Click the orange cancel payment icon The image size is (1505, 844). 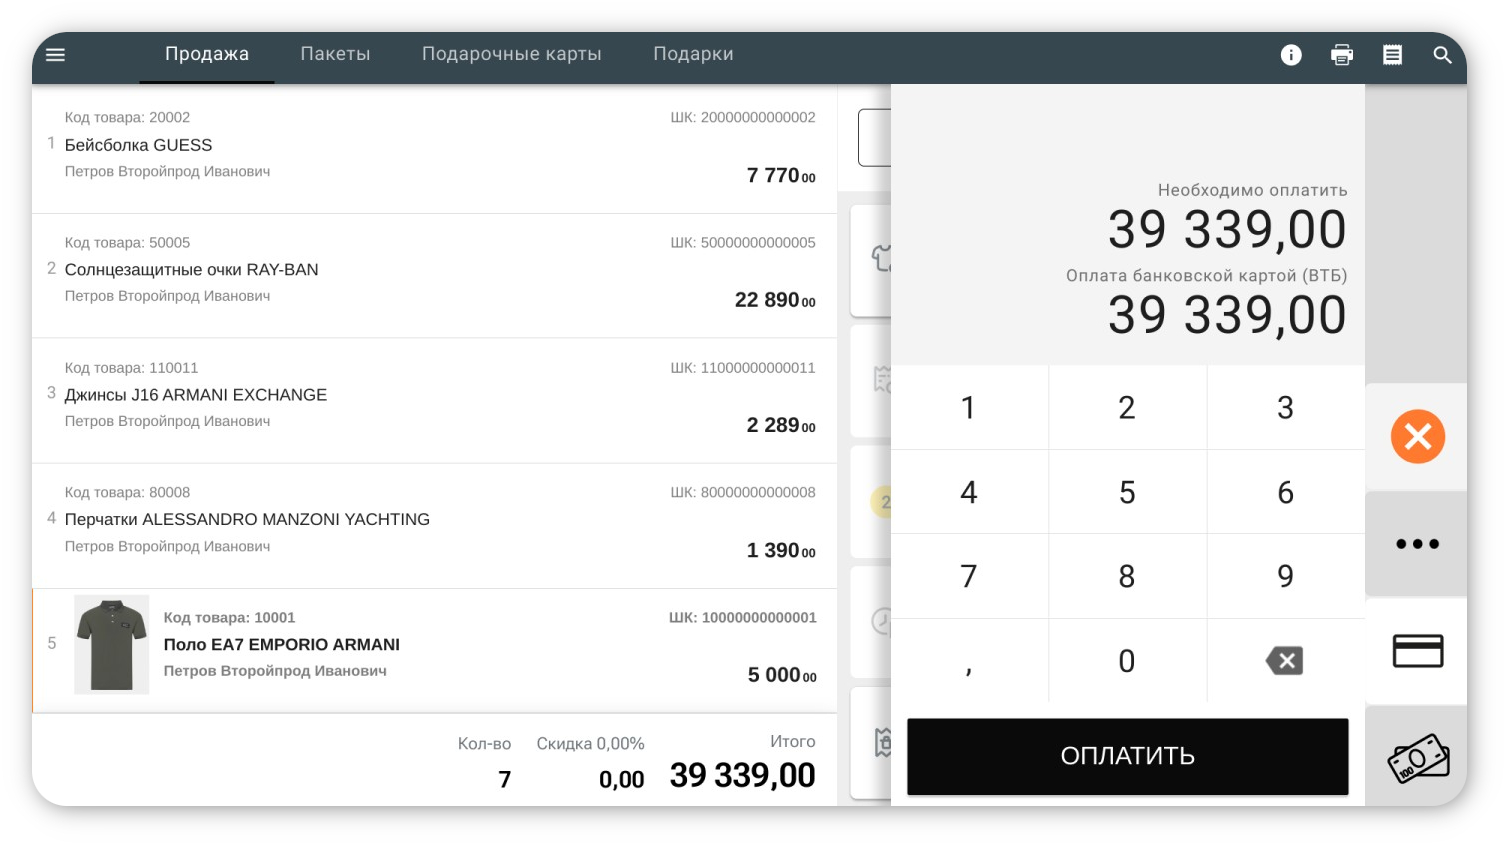point(1418,436)
